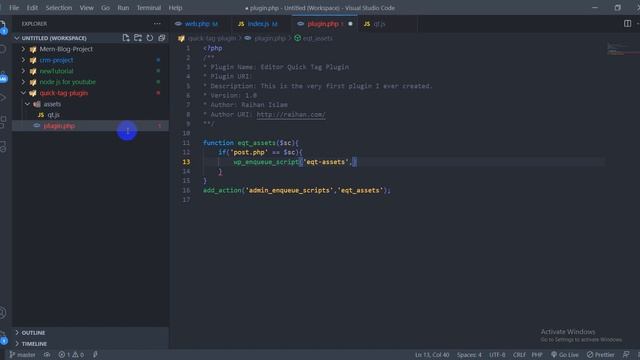This screenshot has height=360, width=640.
Task: Change indentation via Spaces: 4
Action: (x=469, y=355)
